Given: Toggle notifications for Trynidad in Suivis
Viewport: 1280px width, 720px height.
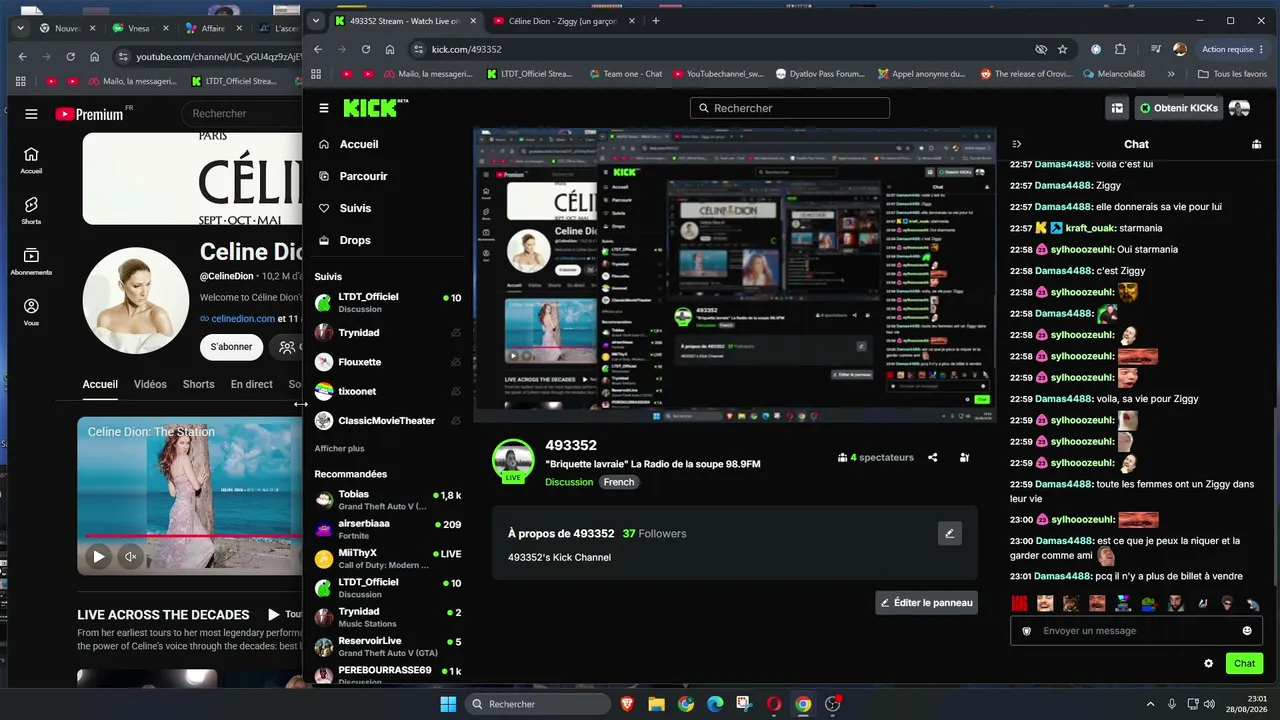Looking at the screenshot, I should click(456, 333).
